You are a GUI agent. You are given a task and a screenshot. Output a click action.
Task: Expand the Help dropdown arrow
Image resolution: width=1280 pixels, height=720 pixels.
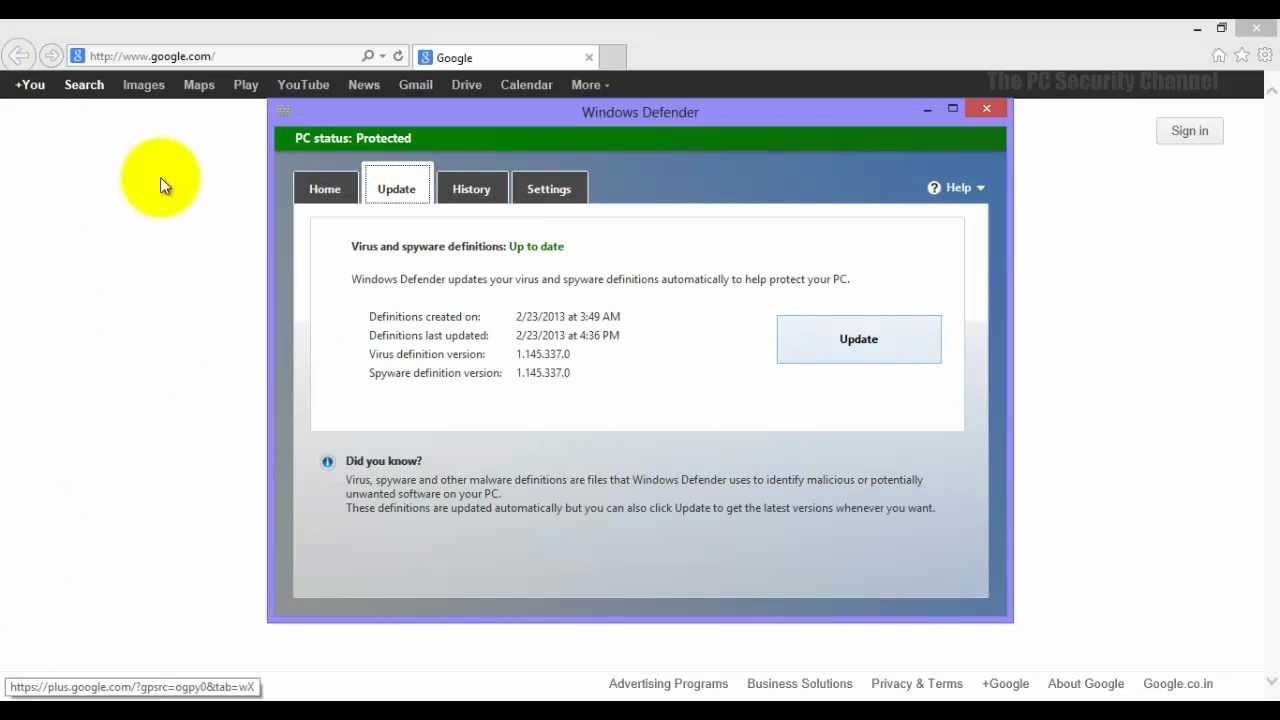[981, 188]
